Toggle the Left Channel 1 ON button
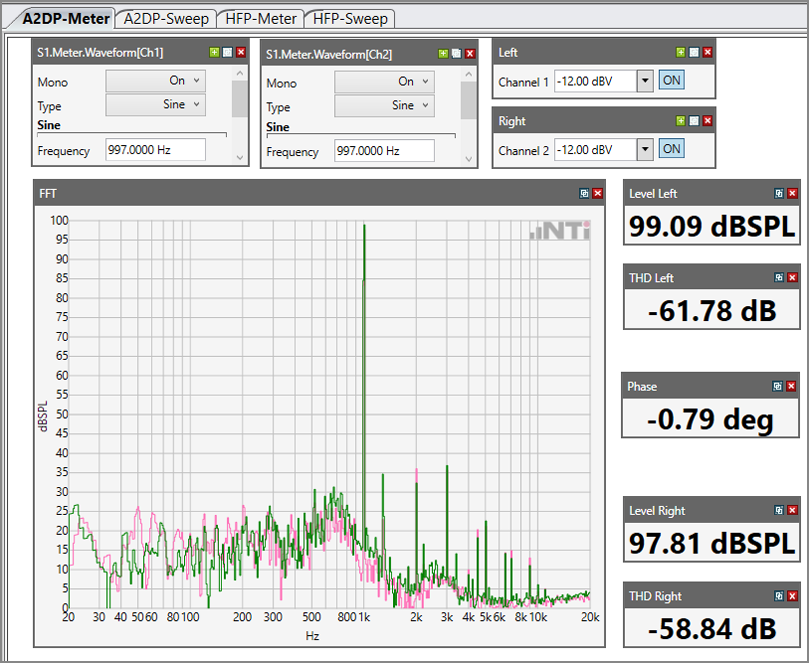The image size is (809, 663). click(x=671, y=80)
